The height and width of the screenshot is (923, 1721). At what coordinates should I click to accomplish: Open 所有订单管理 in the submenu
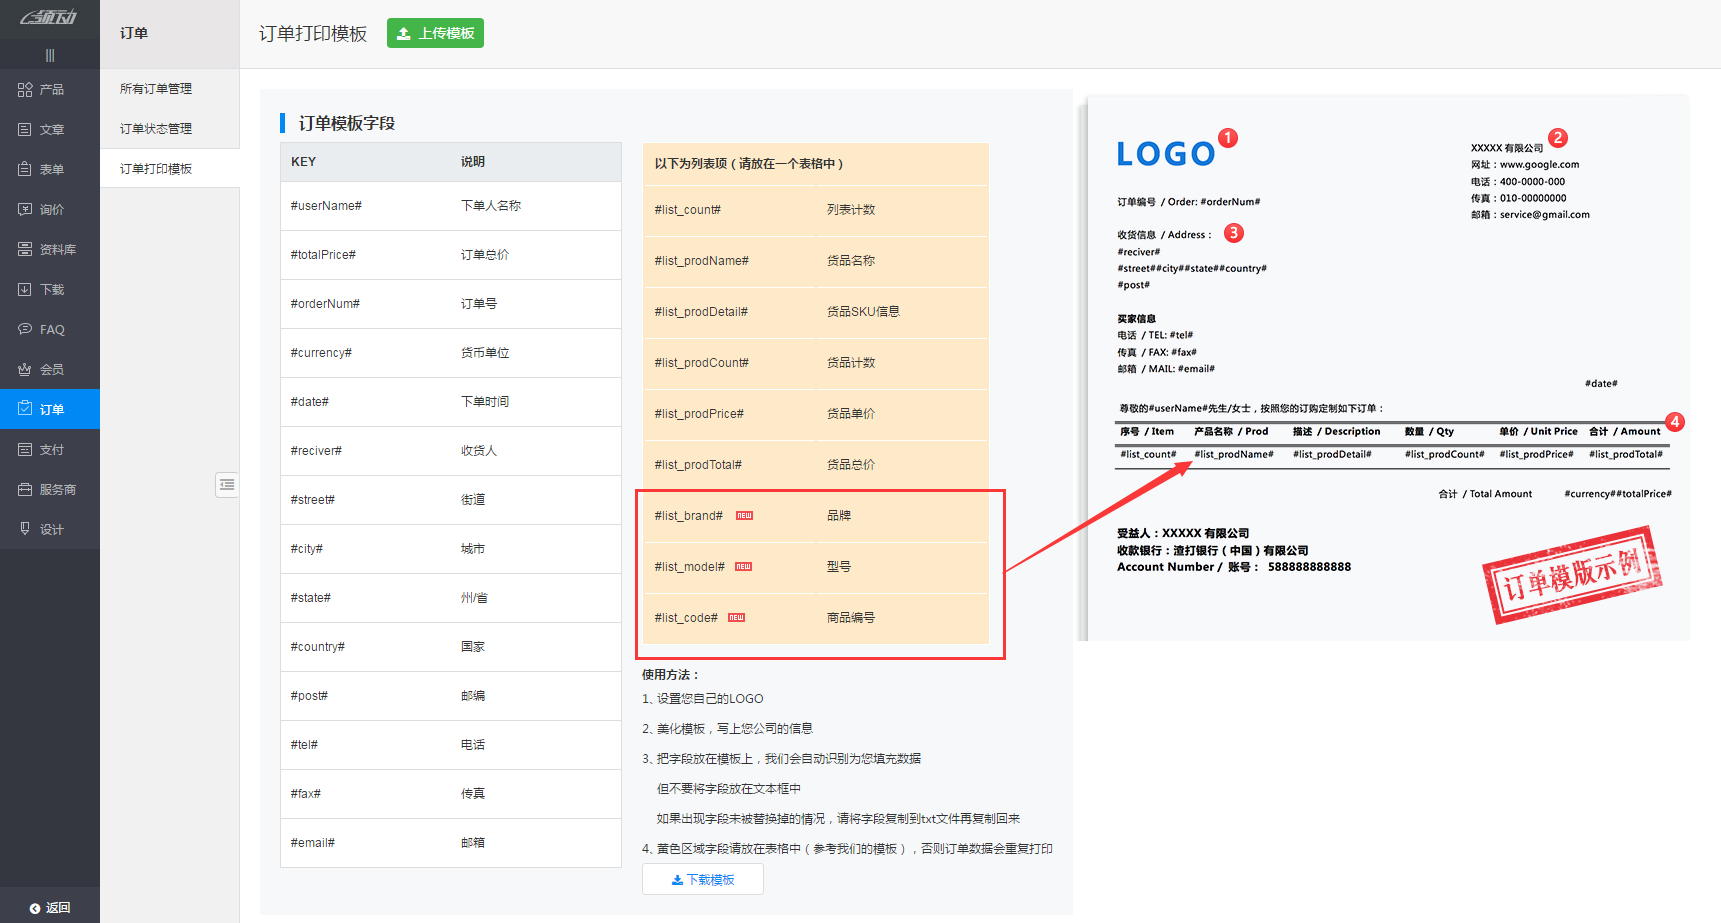[x=156, y=89]
